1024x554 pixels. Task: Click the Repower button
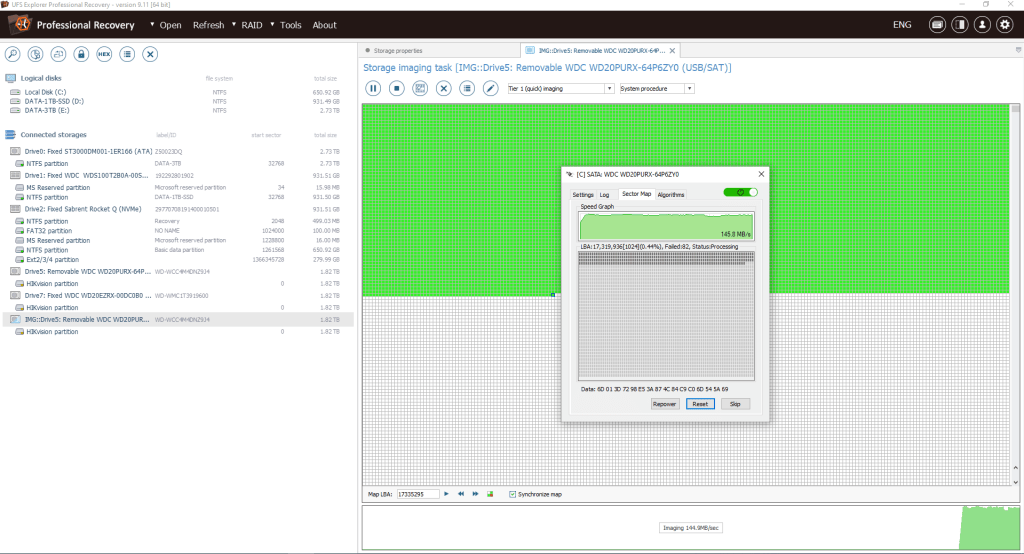pyautogui.click(x=665, y=404)
